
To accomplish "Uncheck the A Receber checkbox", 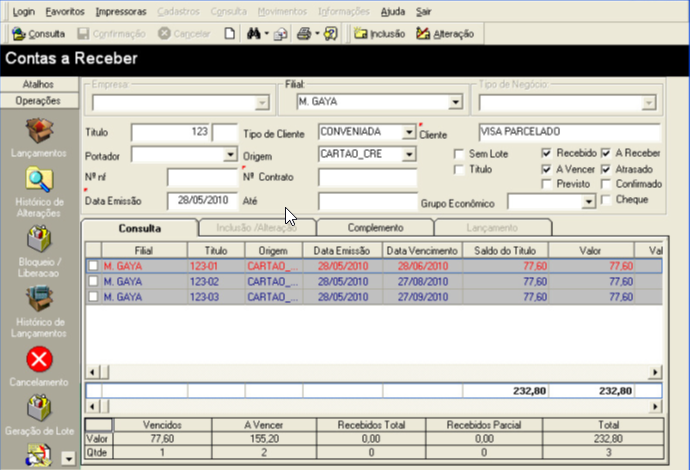I will [606, 153].
